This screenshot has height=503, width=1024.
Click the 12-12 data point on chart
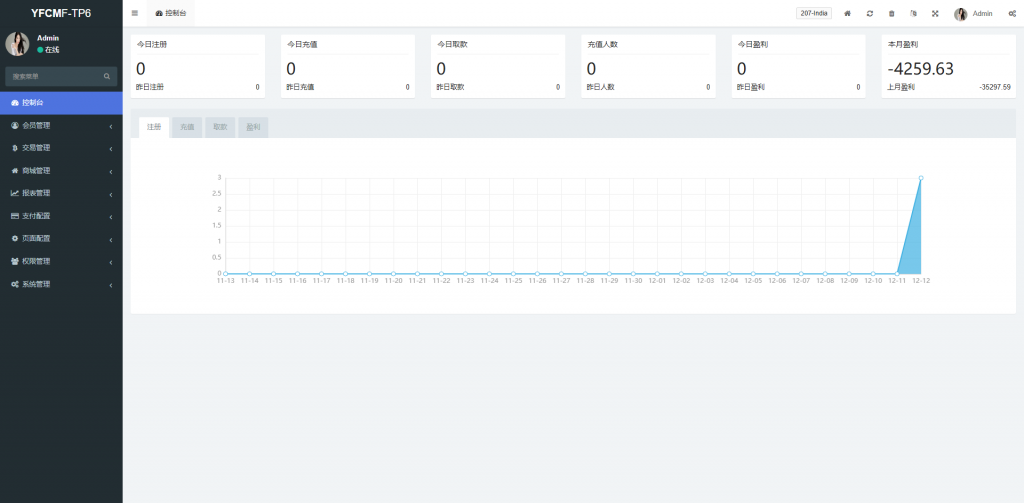920,178
